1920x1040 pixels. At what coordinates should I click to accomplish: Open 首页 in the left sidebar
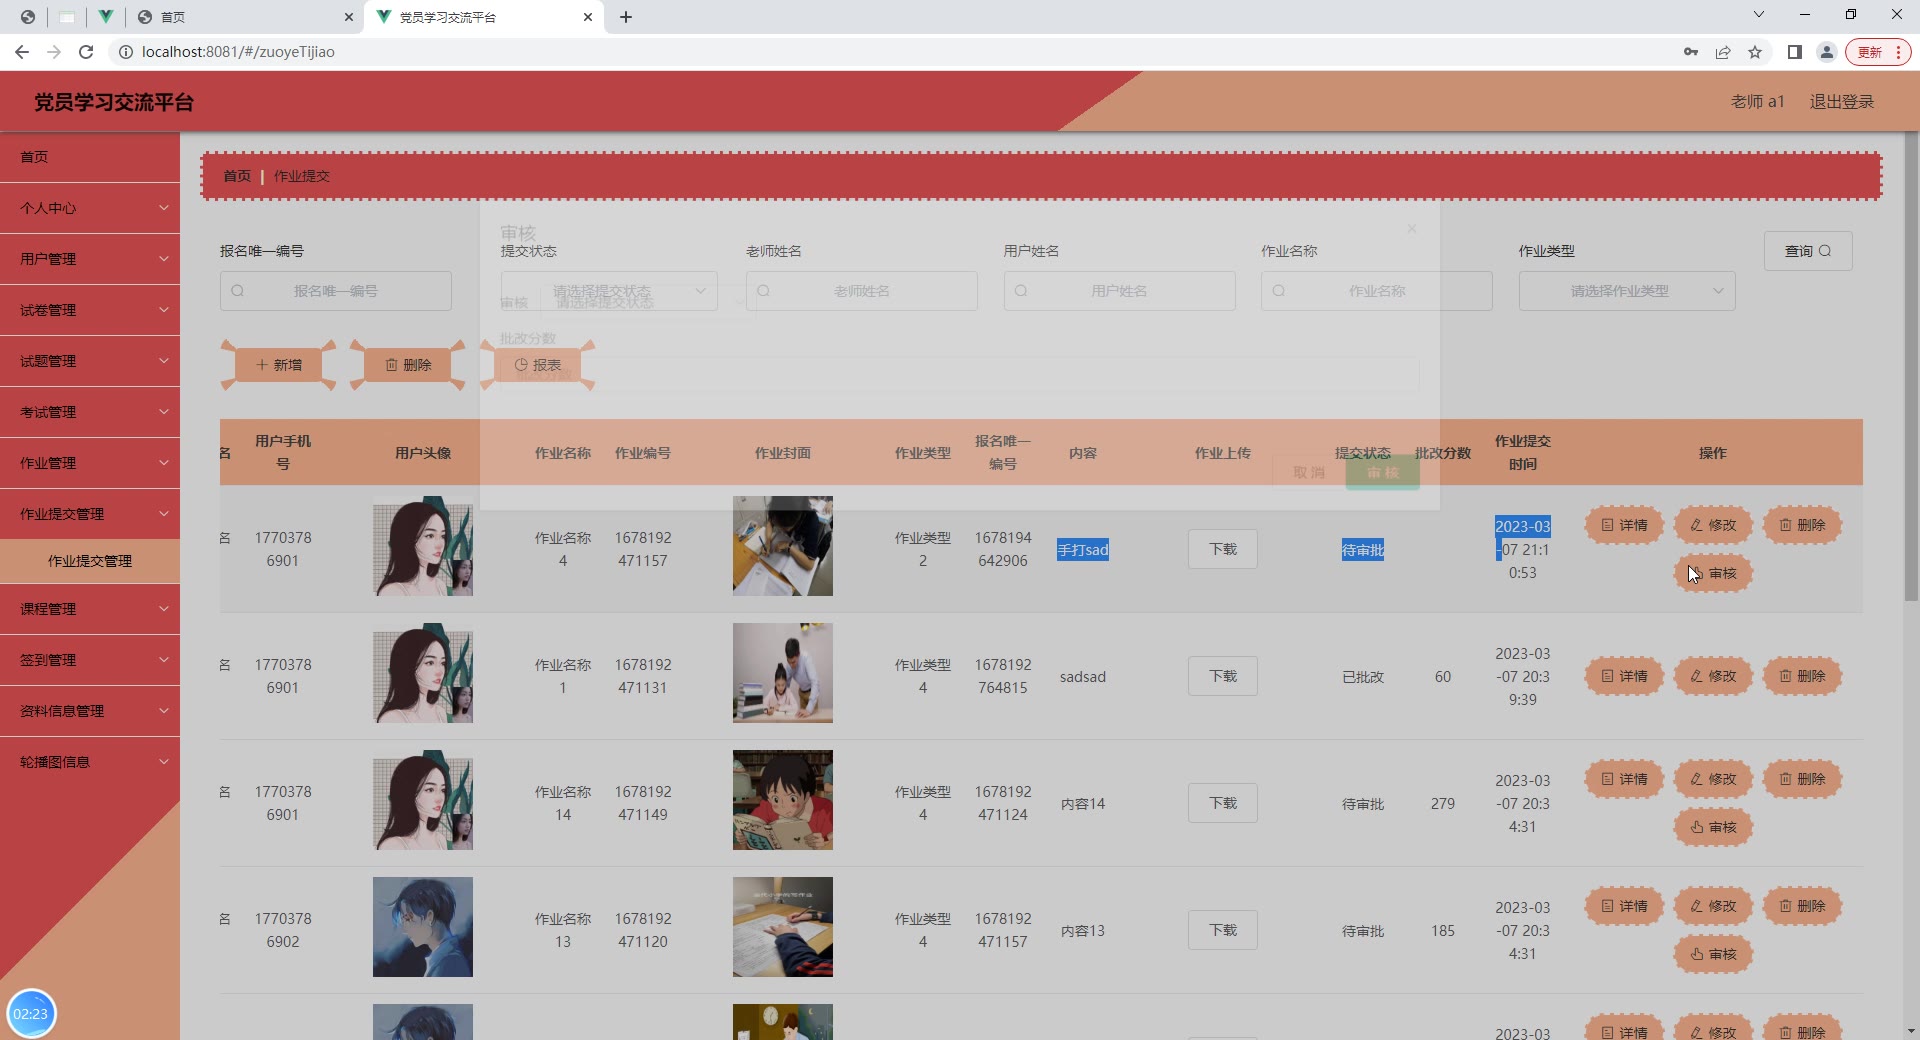point(90,157)
